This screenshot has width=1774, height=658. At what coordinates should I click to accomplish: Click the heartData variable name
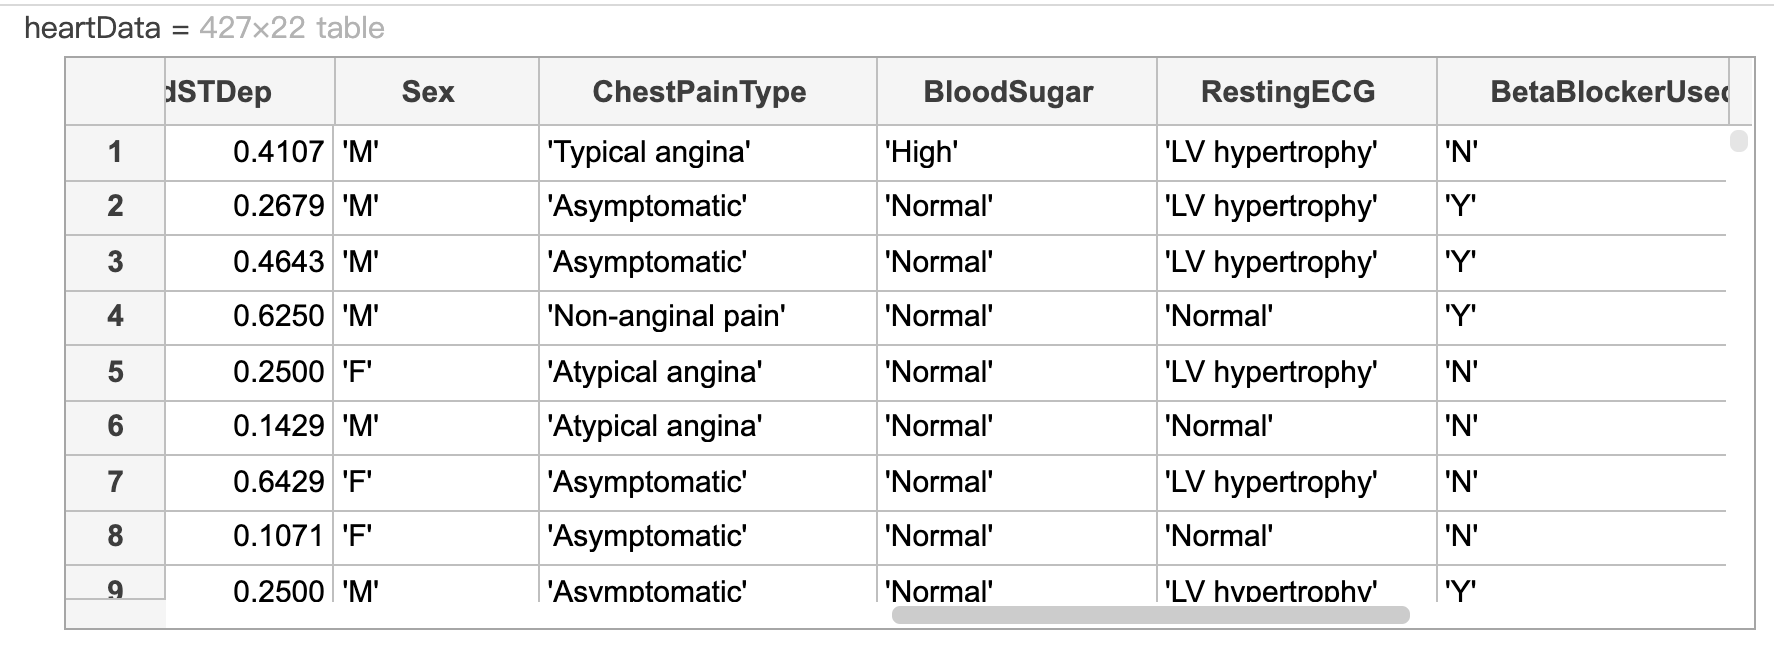click(92, 28)
